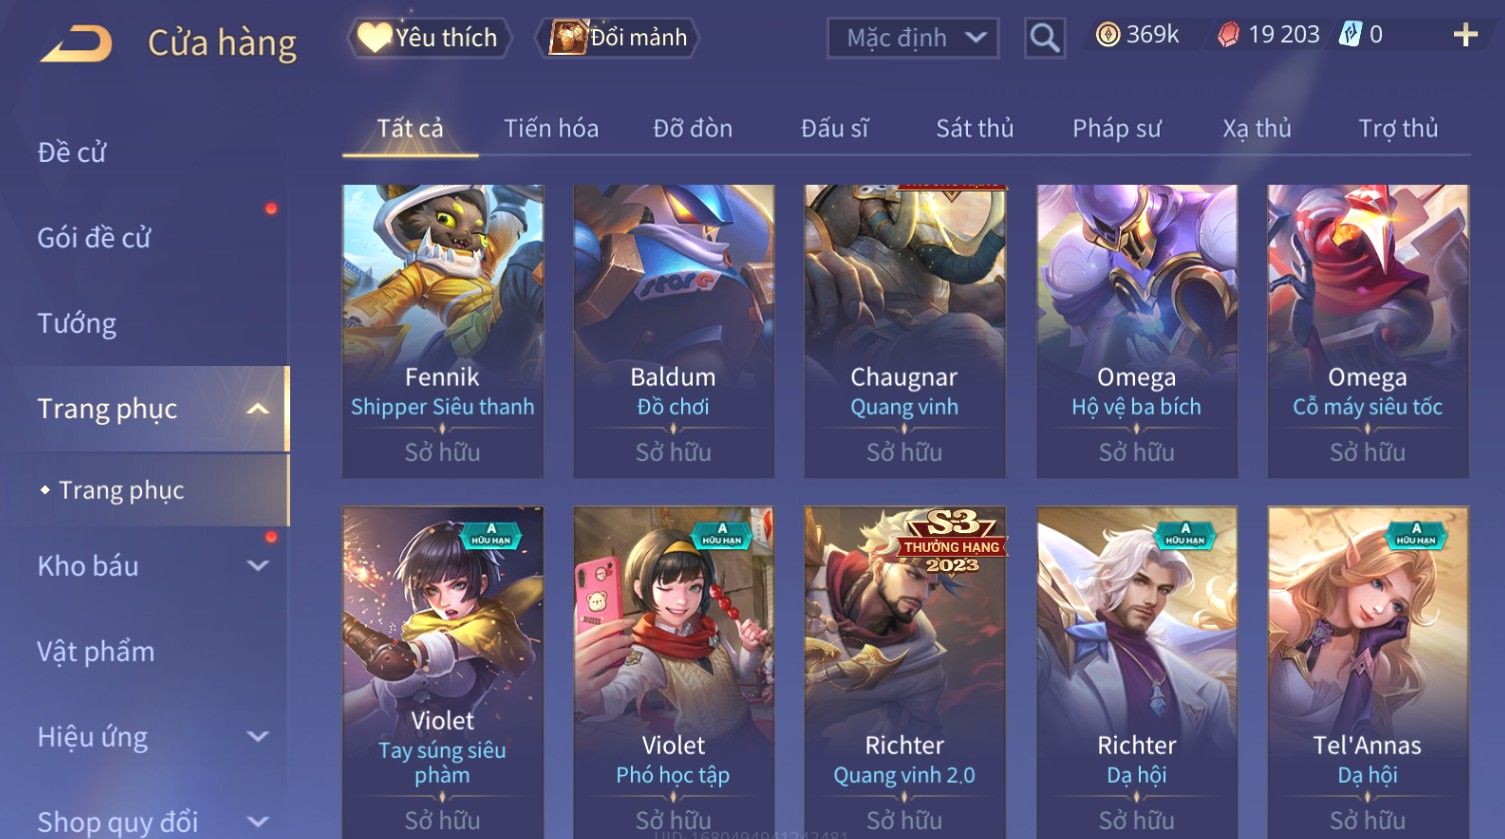Image resolution: width=1505 pixels, height=839 pixels.
Task: Expand the Hiệu ứng sidebar section
Action: point(257,737)
